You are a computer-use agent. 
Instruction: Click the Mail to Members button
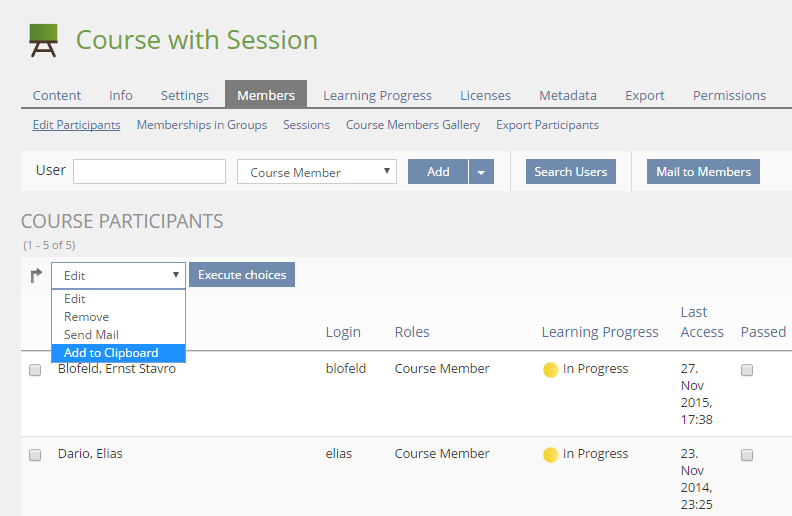[703, 172]
